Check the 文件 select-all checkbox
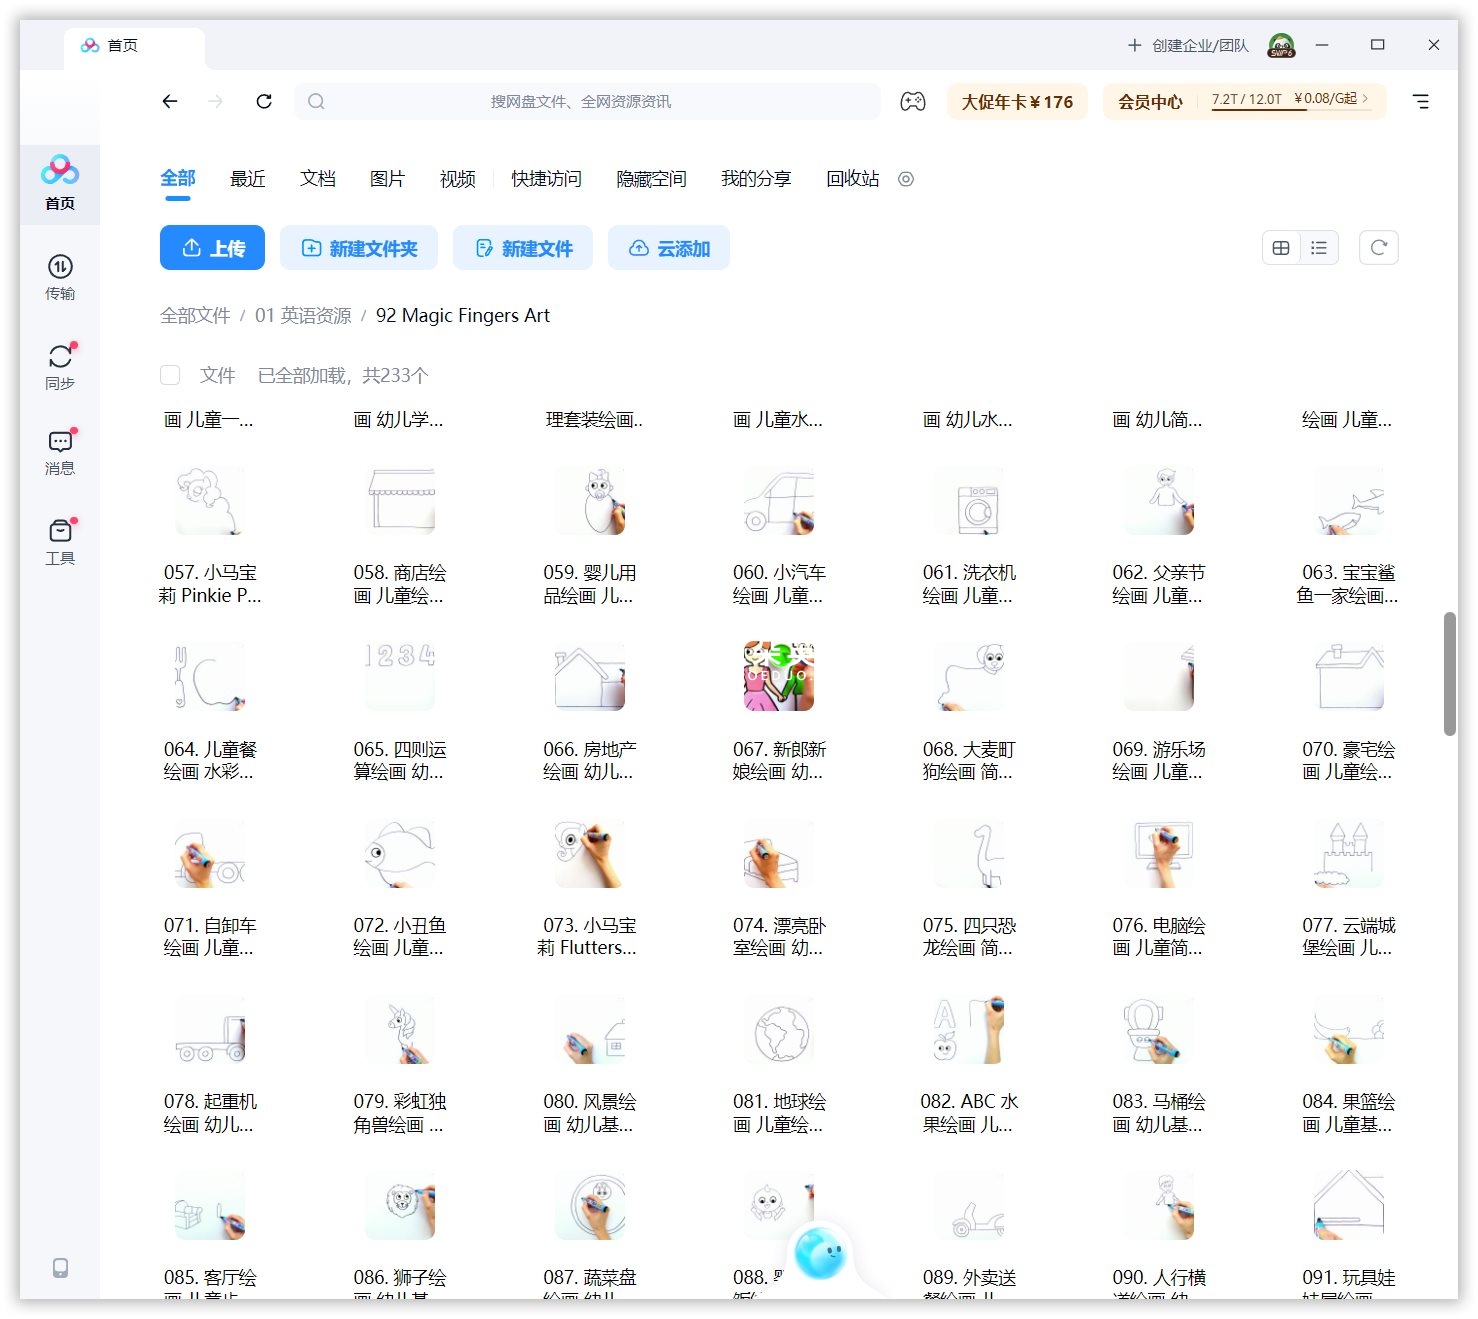Screen dimensions: 1478x1319 click(x=170, y=375)
